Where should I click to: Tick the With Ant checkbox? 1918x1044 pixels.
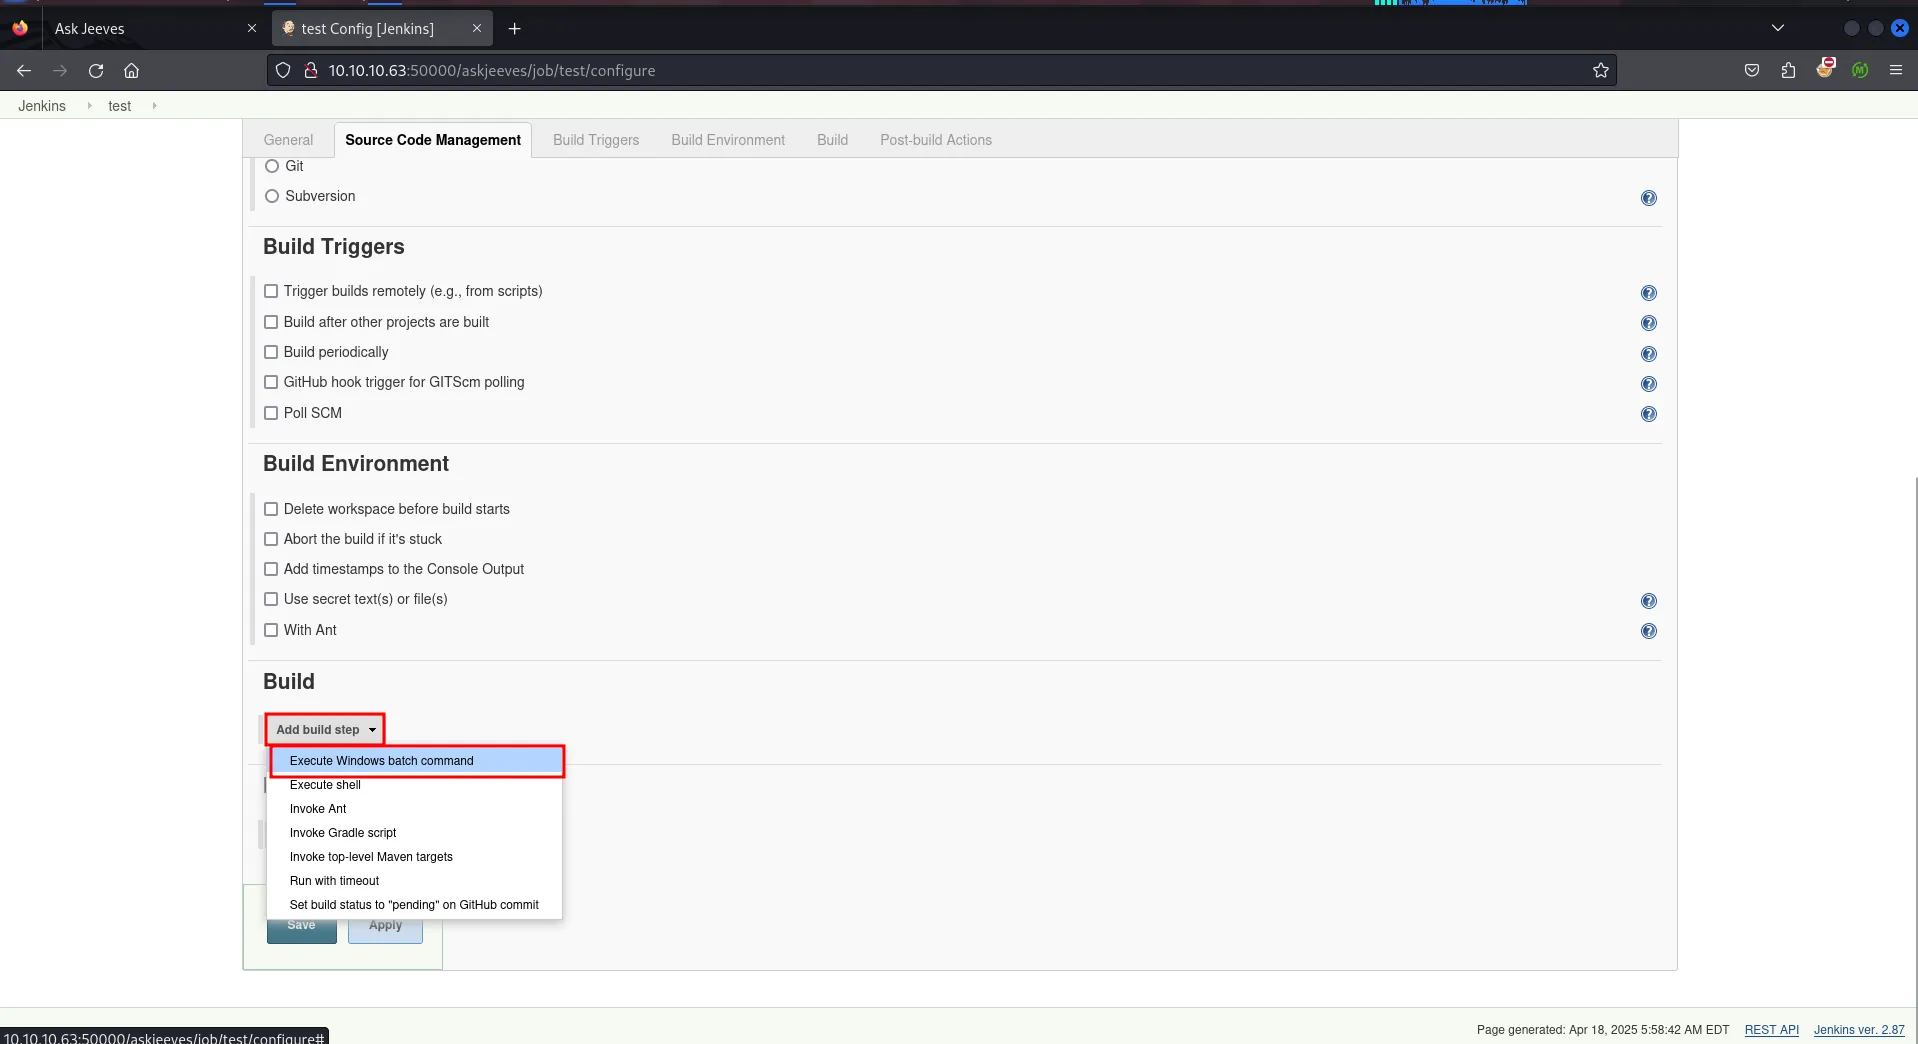point(271,630)
